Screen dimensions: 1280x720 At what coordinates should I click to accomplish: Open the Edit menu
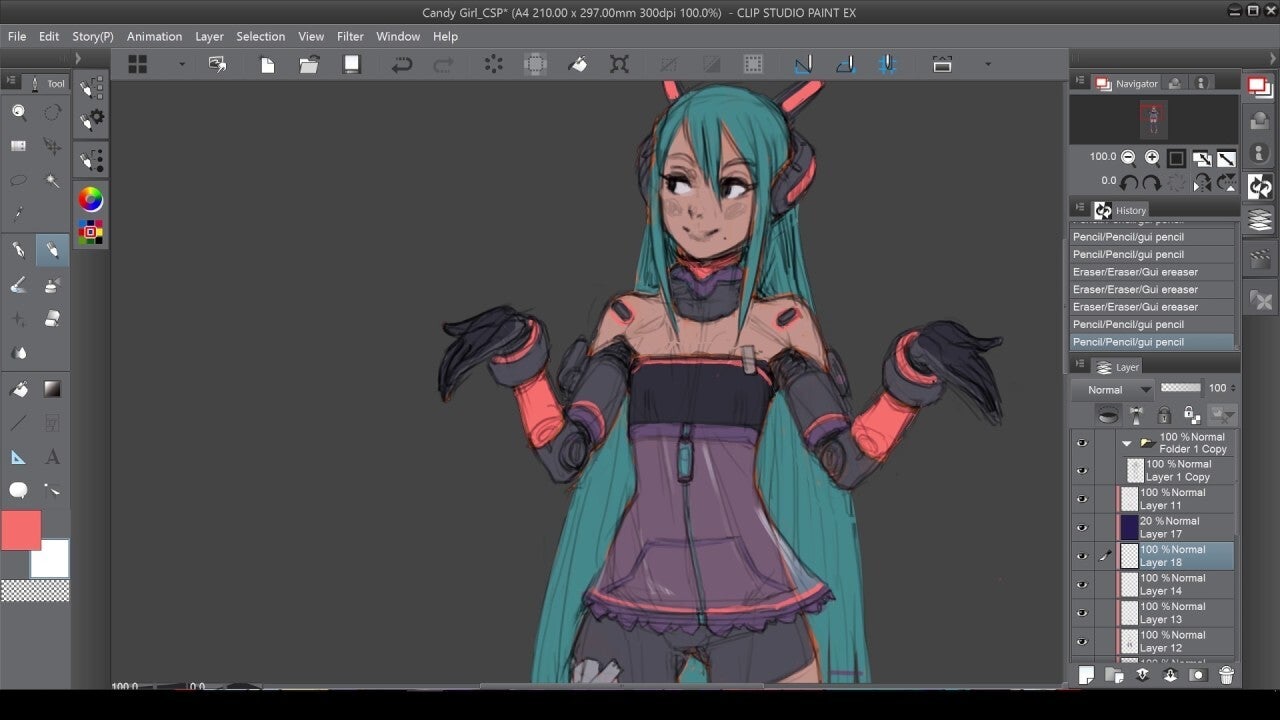[x=49, y=36]
